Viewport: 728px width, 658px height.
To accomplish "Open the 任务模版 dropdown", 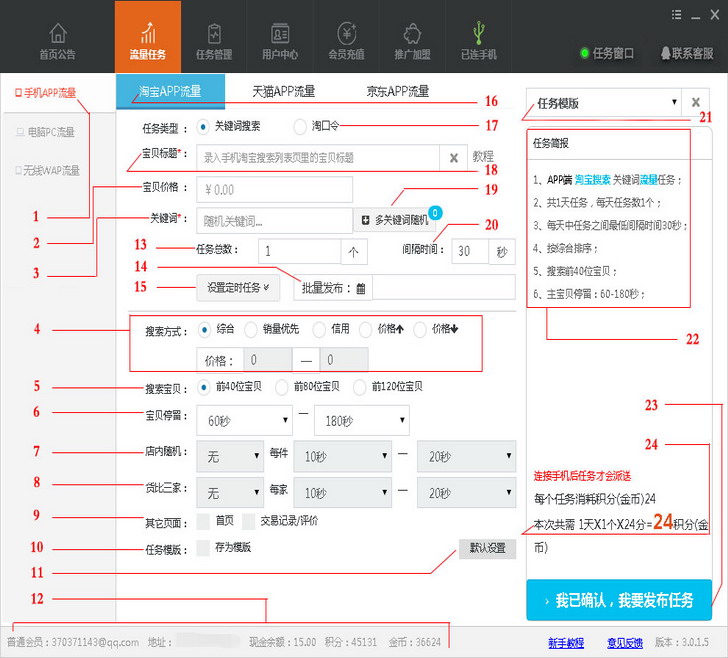I will (x=604, y=103).
